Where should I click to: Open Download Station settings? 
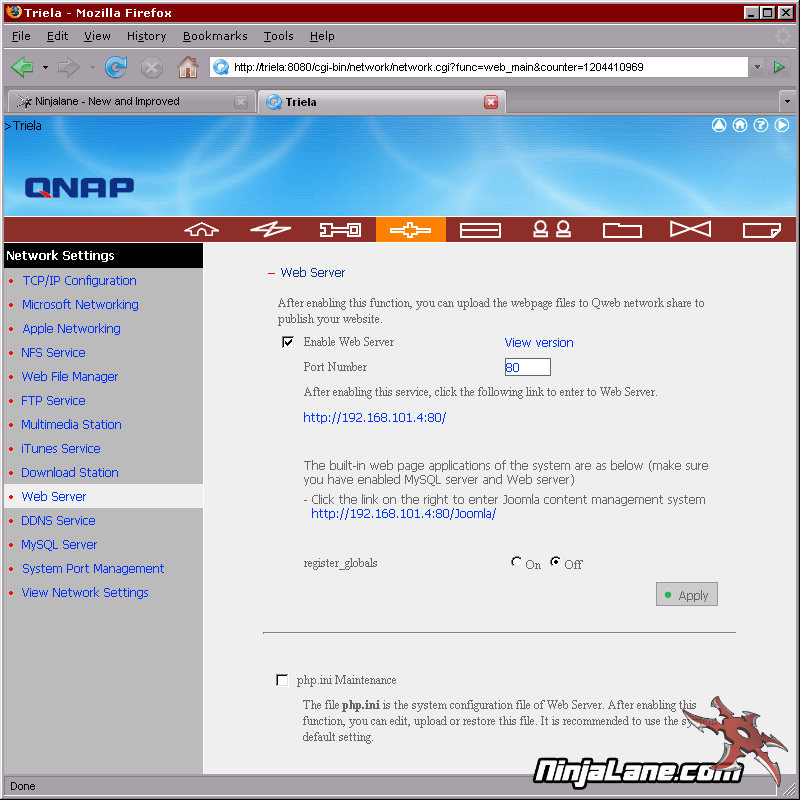click(x=69, y=472)
